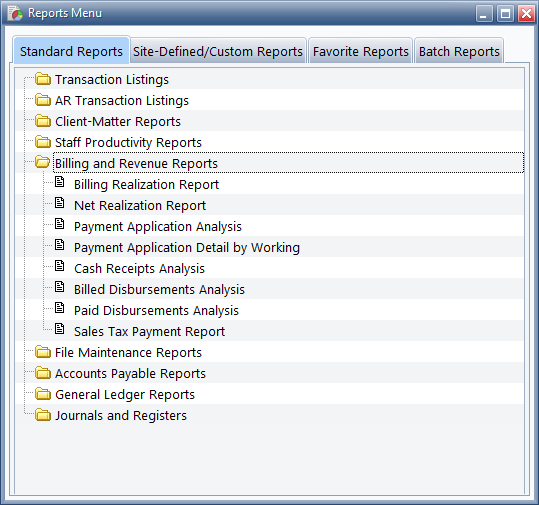Switch to the Batch Reports tab

point(459,51)
